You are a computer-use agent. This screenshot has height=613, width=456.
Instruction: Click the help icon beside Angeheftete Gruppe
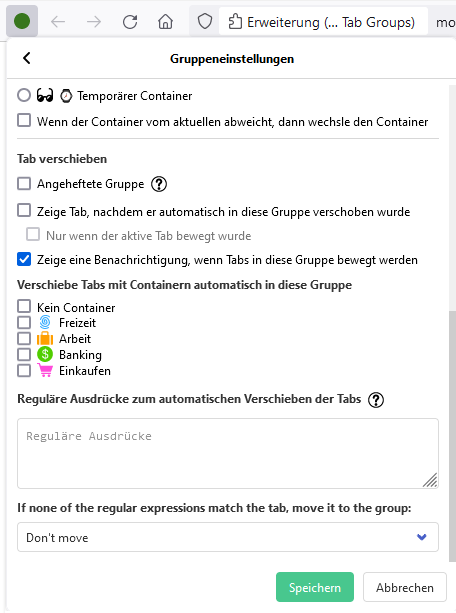click(x=159, y=184)
